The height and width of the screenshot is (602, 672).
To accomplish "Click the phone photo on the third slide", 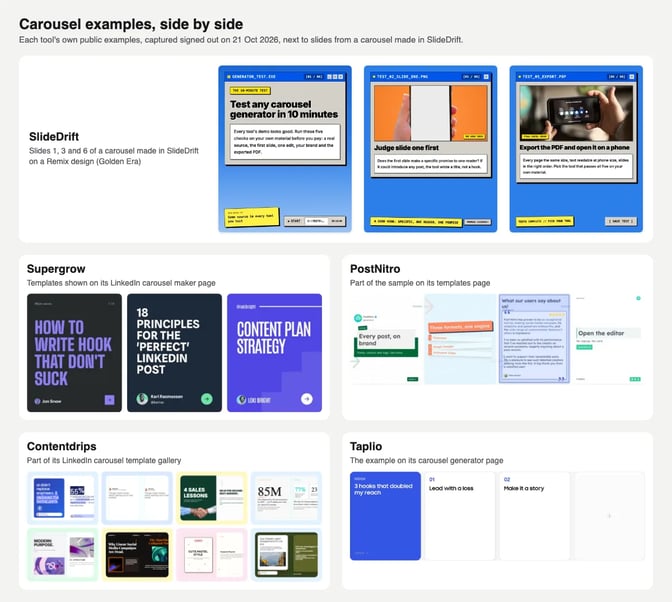I will pyautogui.click(x=576, y=113).
